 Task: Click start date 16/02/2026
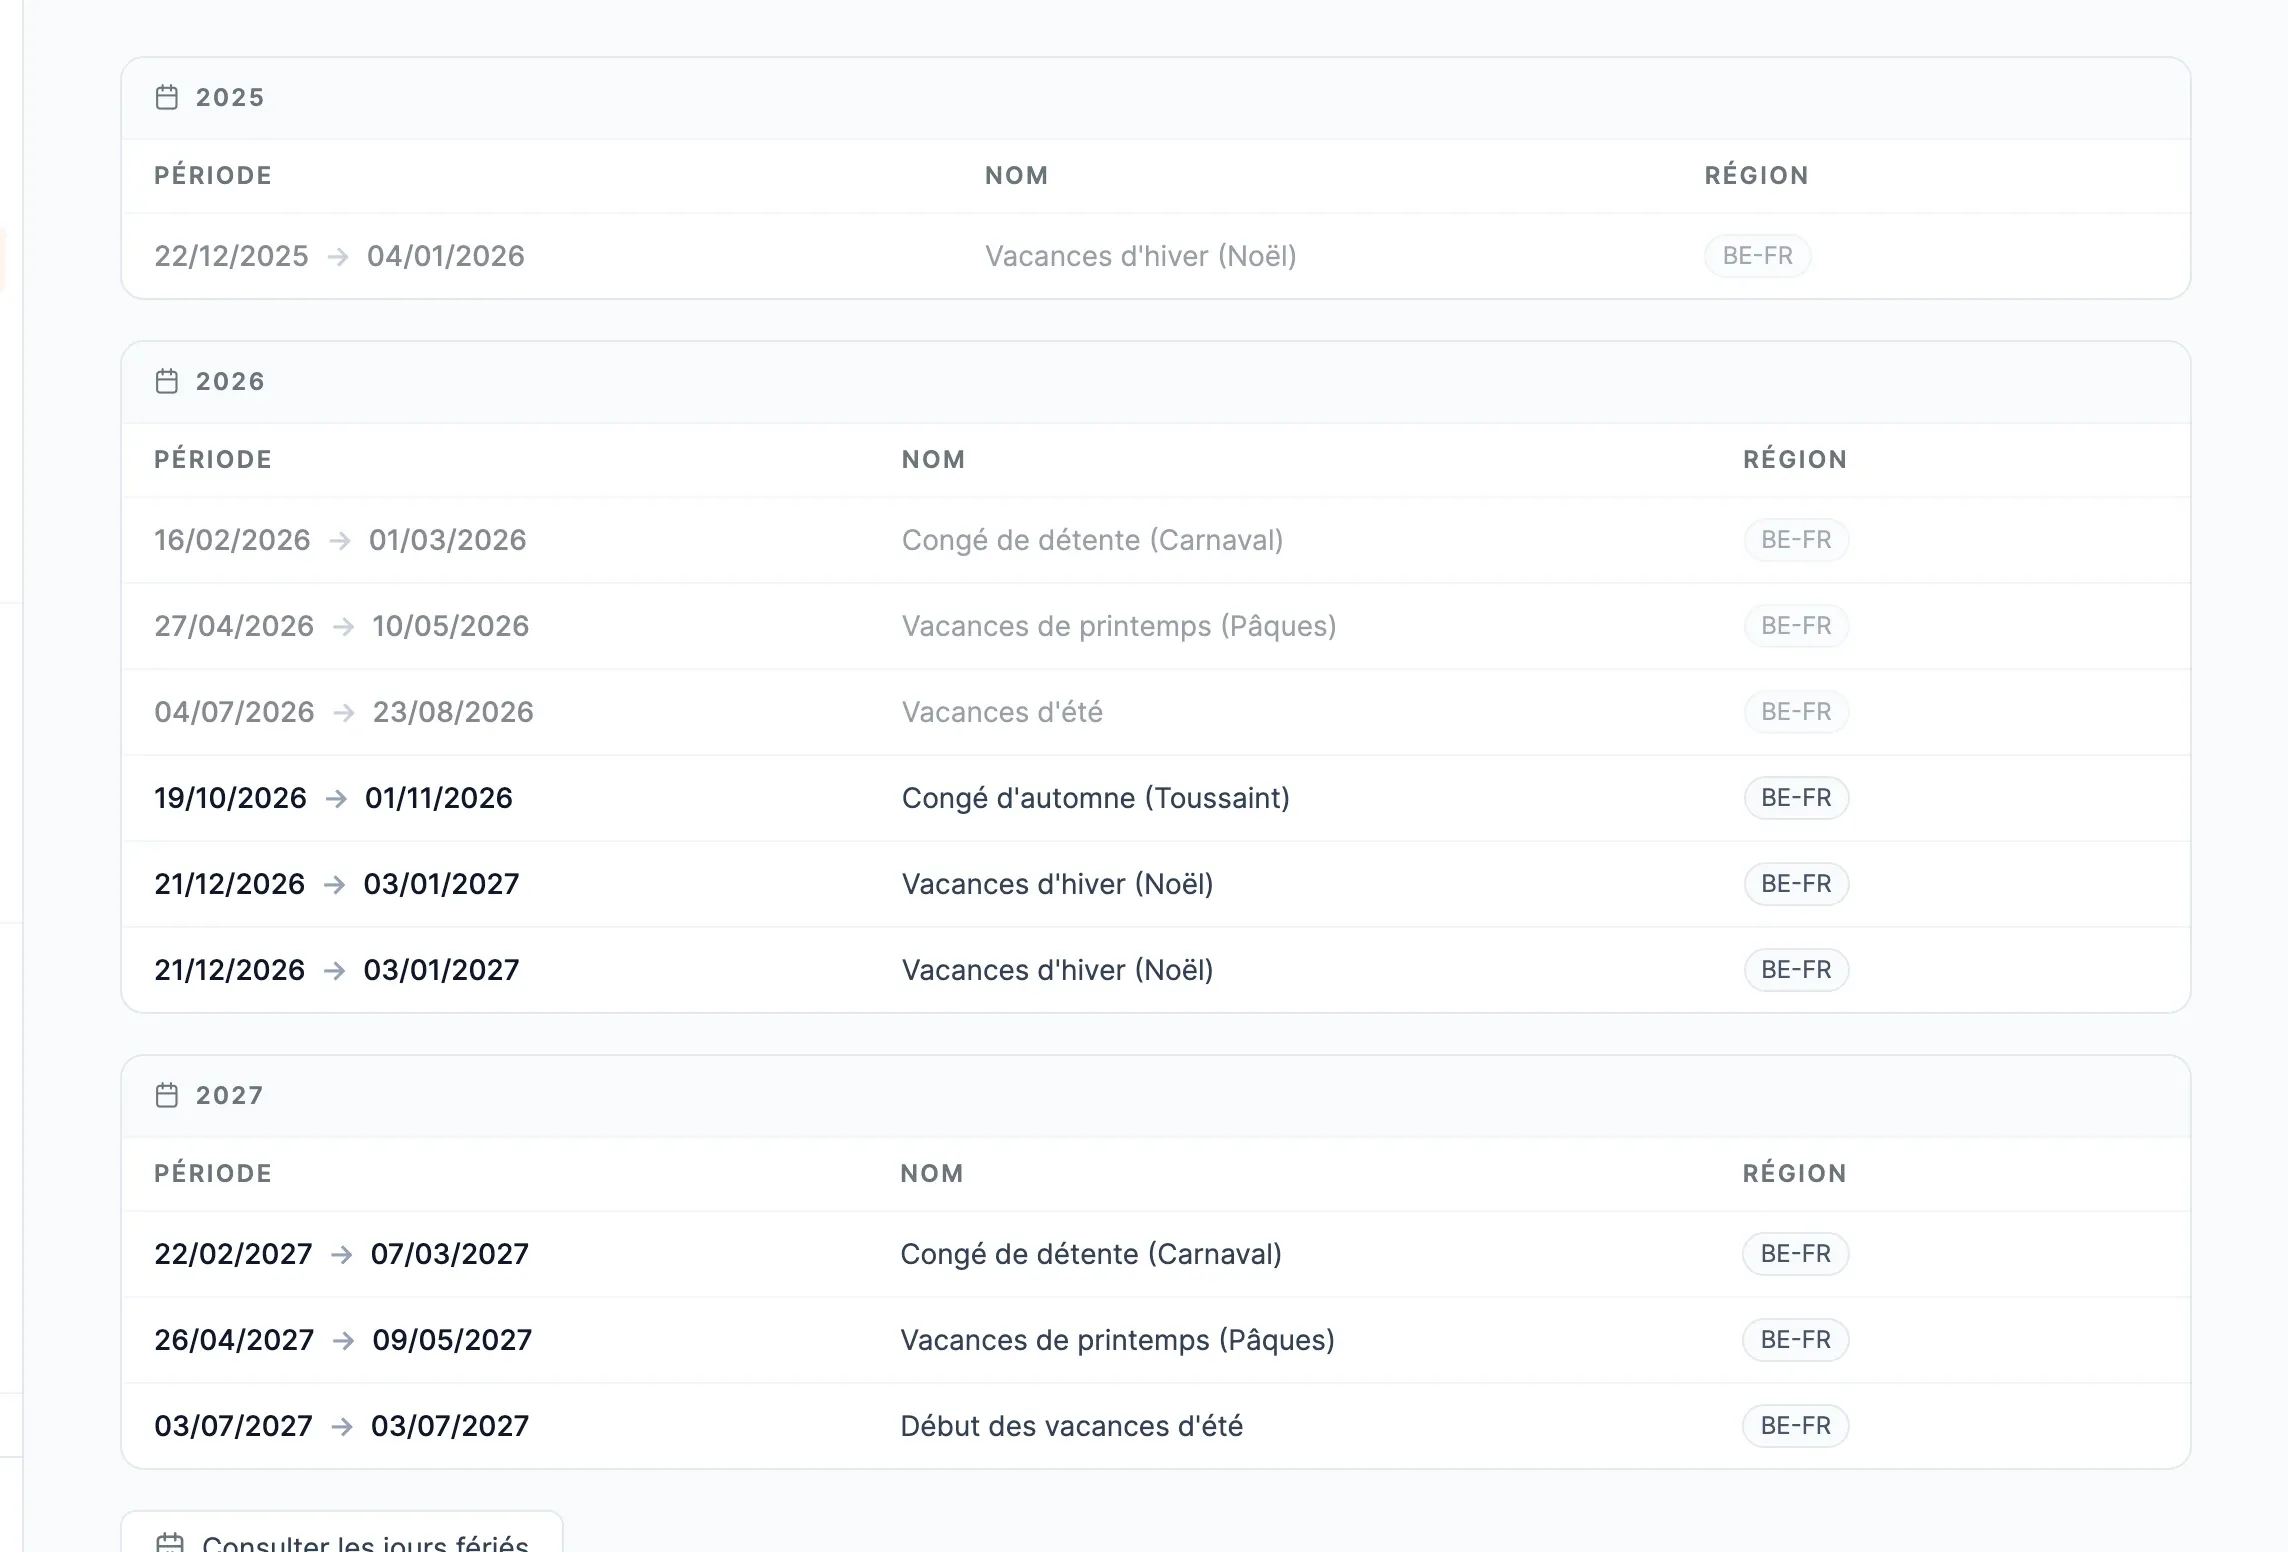(x=232, y=540)
